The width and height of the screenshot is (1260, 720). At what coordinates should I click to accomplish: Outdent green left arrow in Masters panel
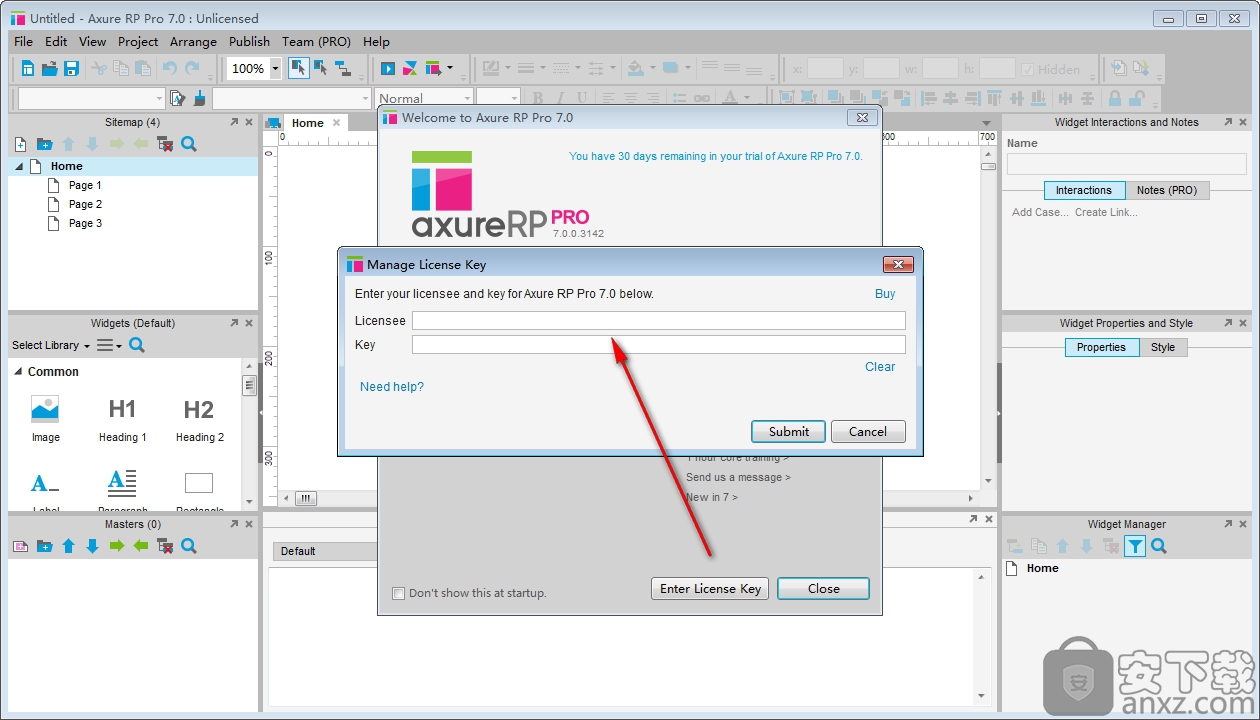tap(141, 546)
